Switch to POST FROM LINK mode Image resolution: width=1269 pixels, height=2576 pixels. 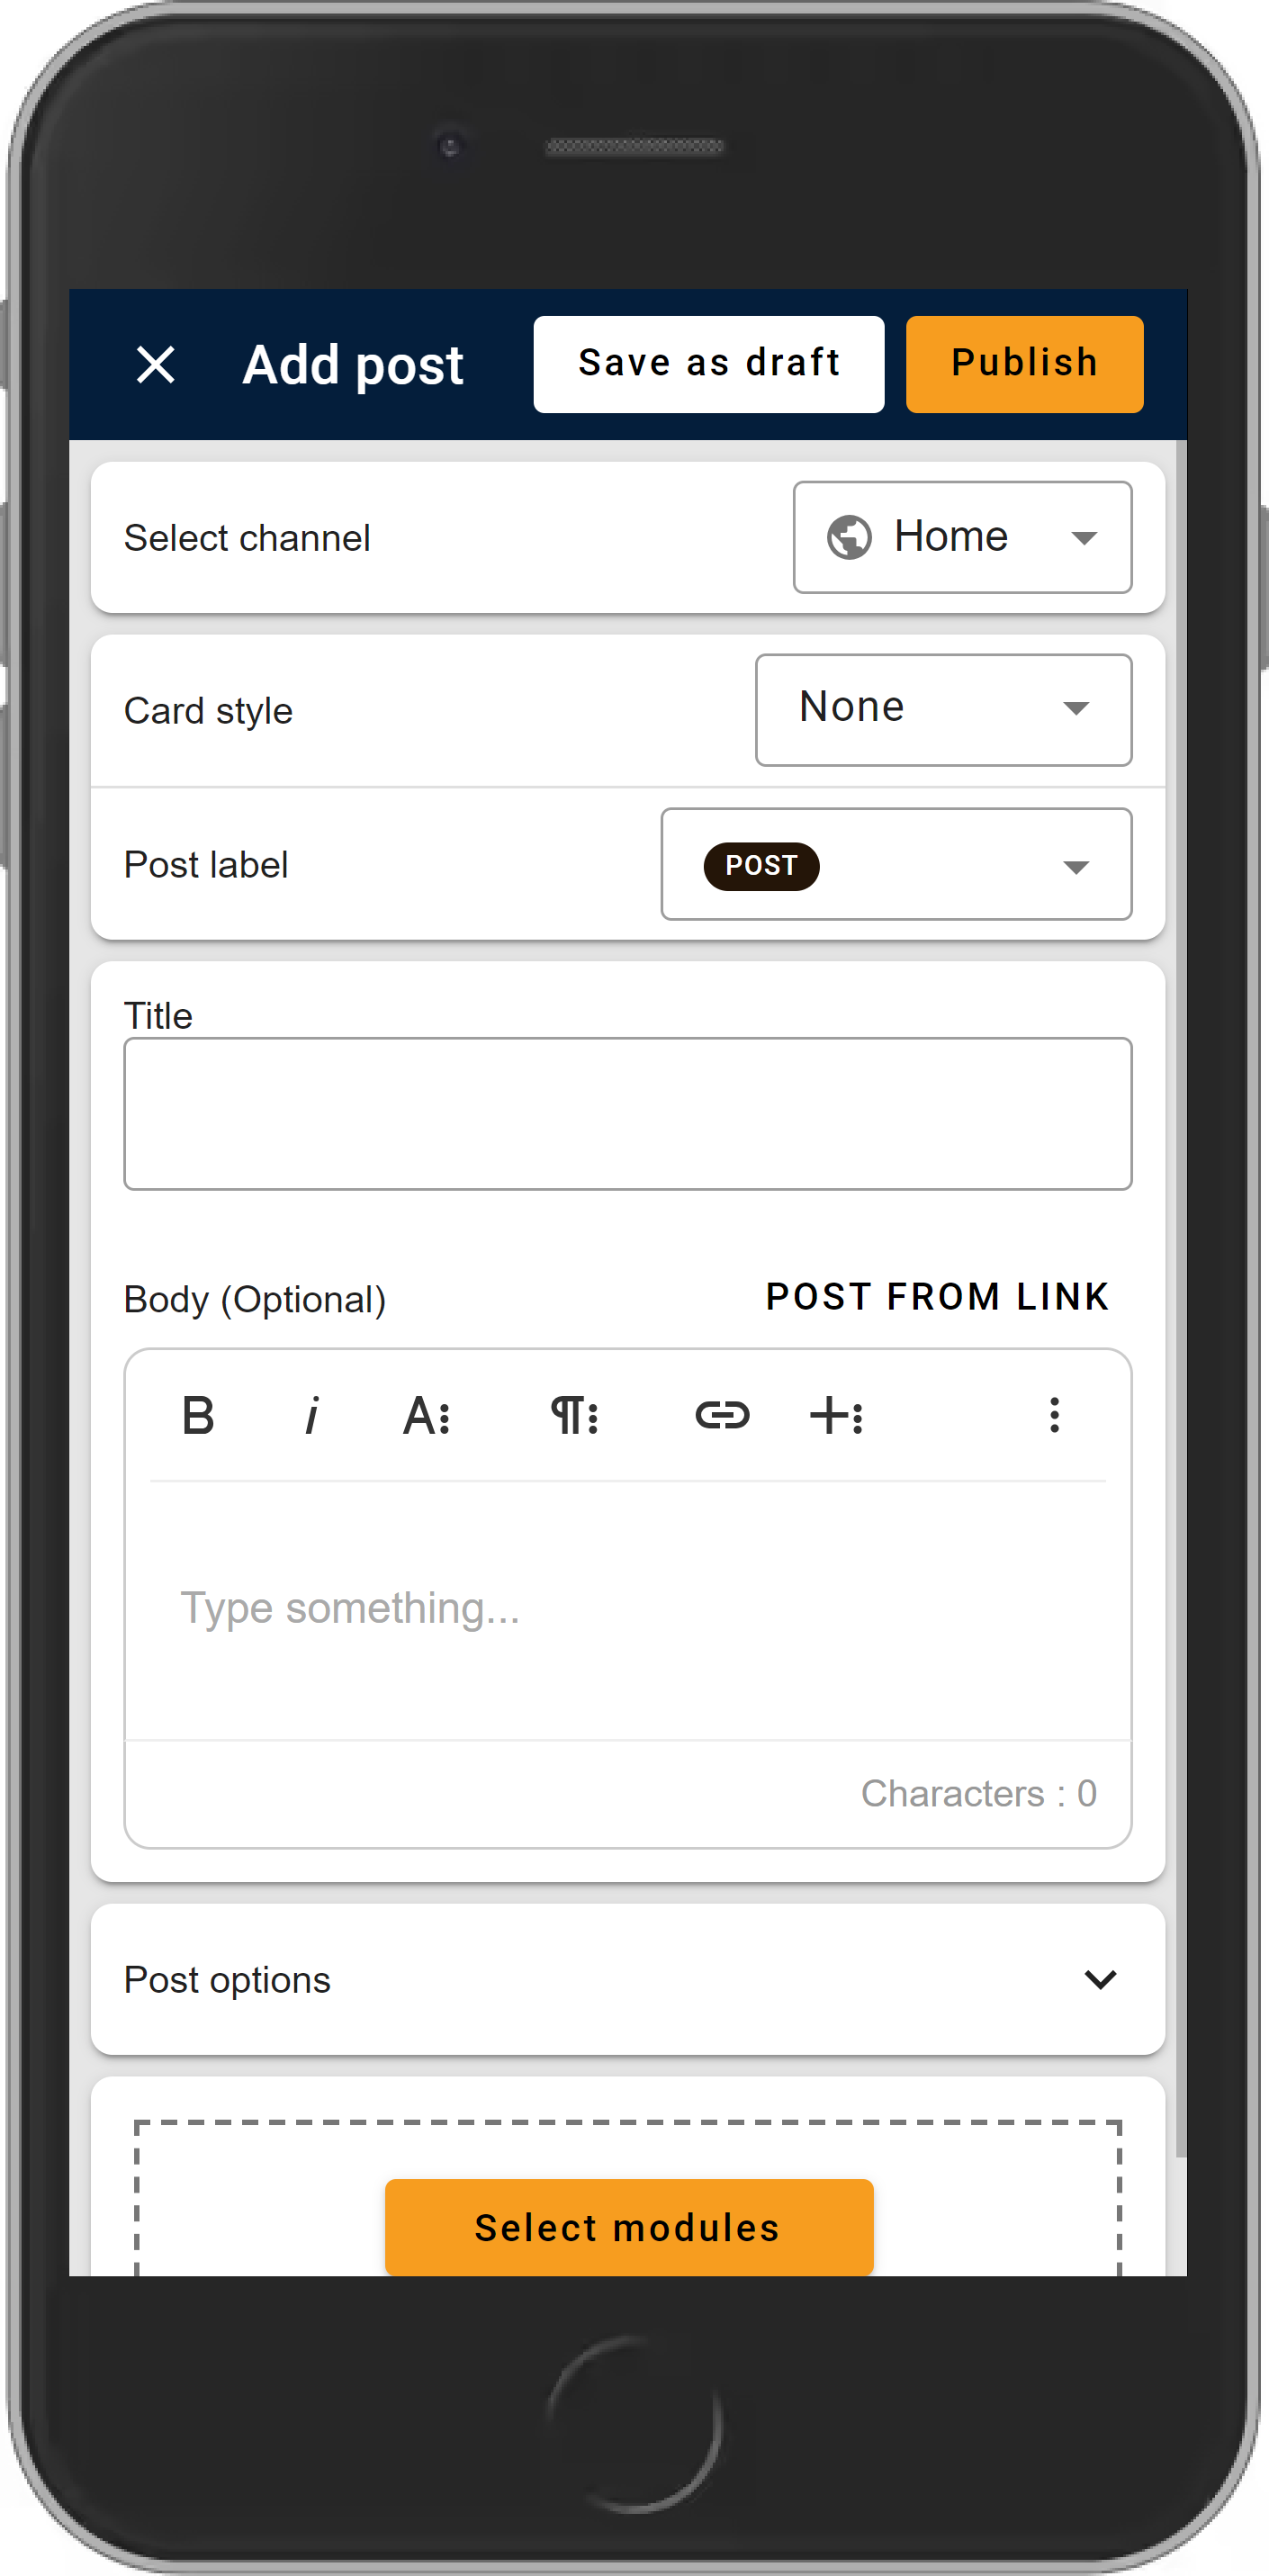tap(937, 1297)
